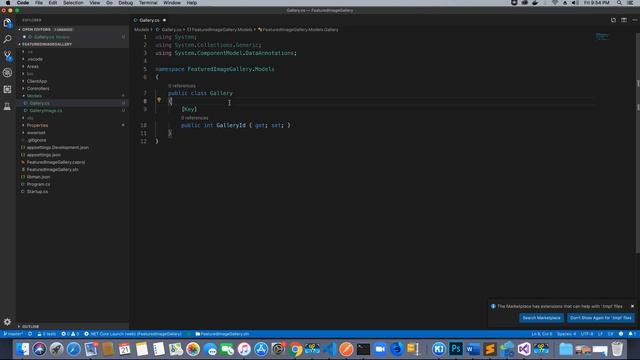Click the Search Marketplace button

tap(541, 318)
